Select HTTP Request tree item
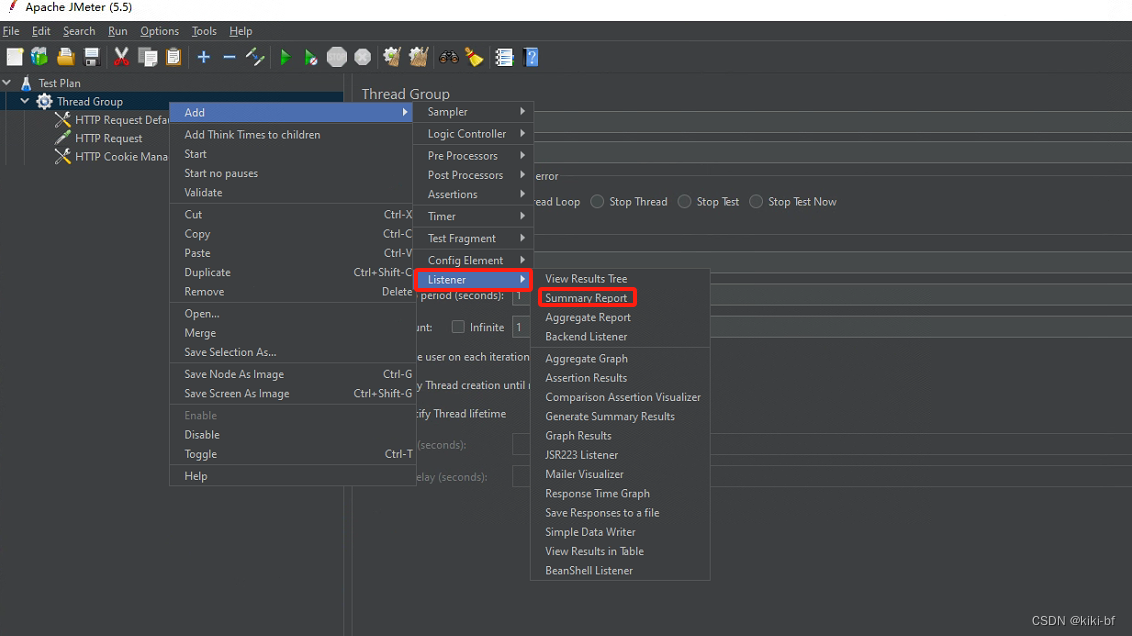 tap(108, 138)
